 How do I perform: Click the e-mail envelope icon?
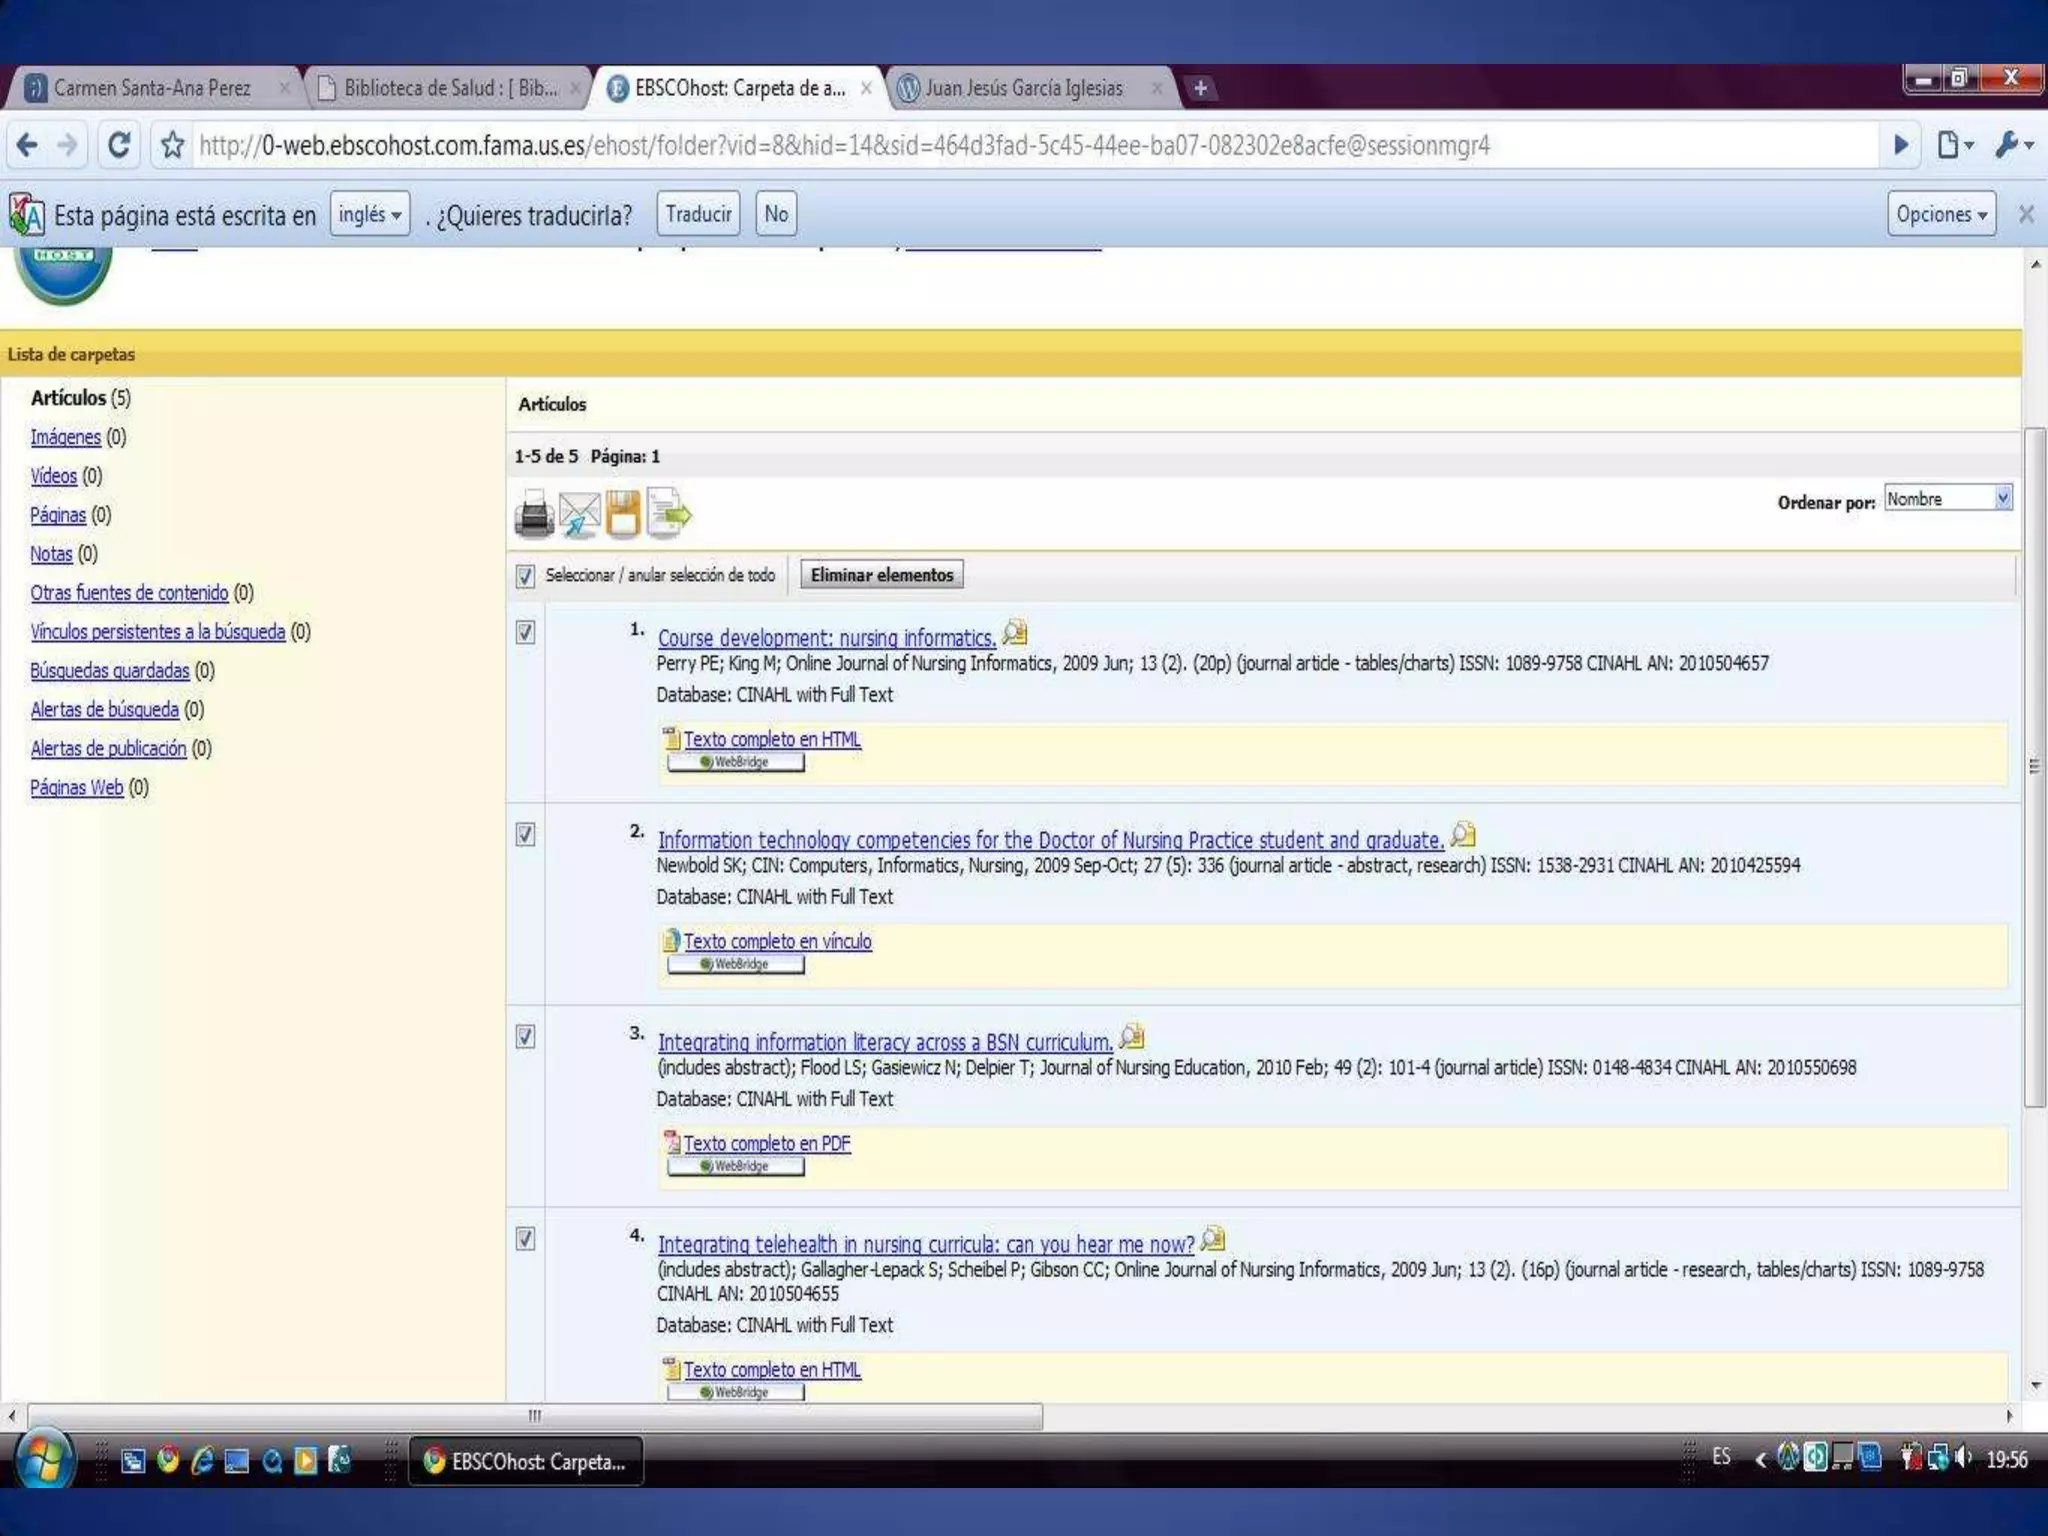click(579, 515)
